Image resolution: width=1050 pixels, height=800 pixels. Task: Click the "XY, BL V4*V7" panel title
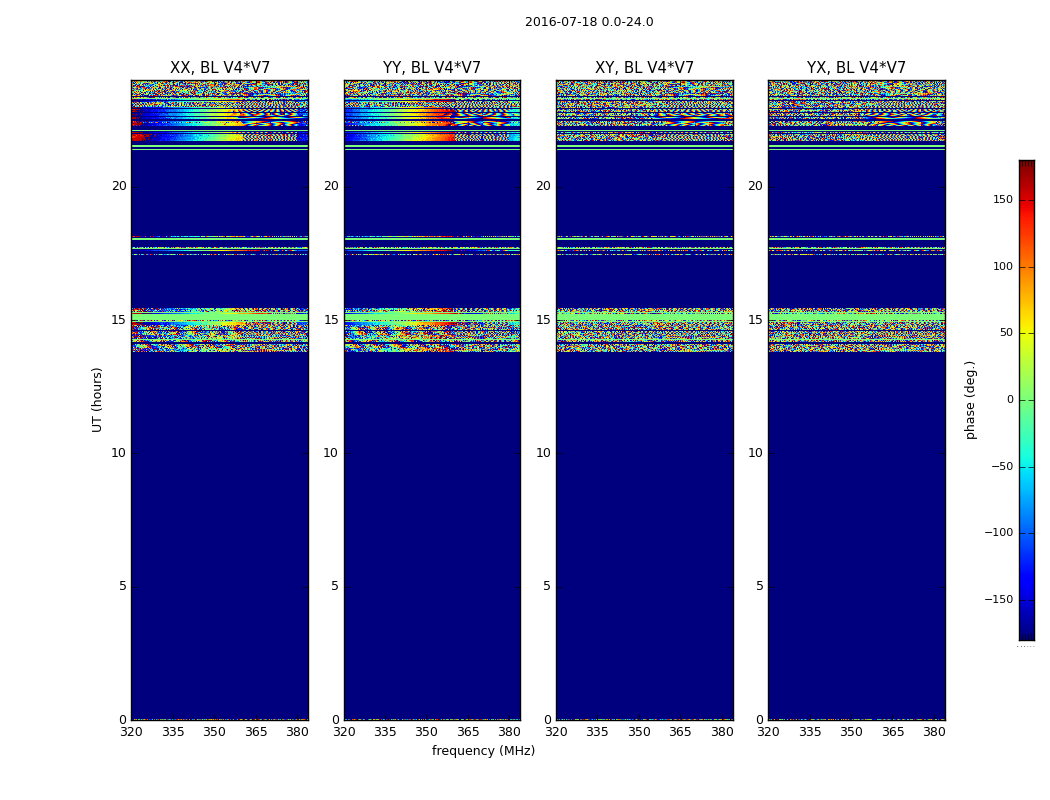point(644,68)
